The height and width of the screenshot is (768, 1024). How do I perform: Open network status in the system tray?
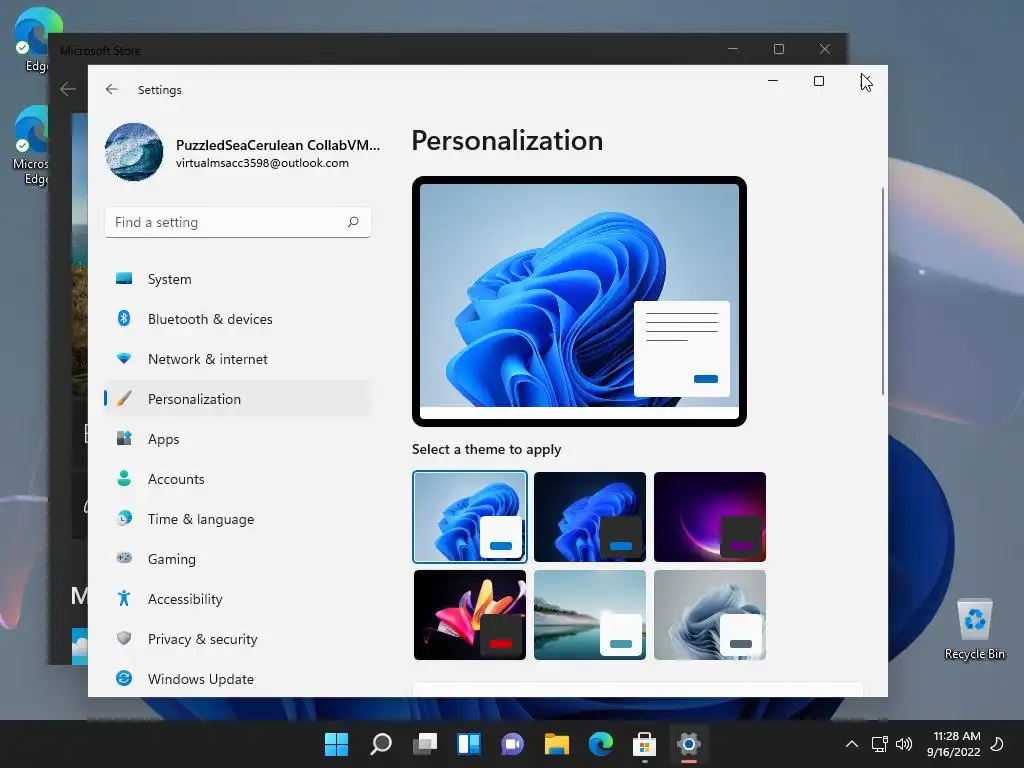[879, 744]
